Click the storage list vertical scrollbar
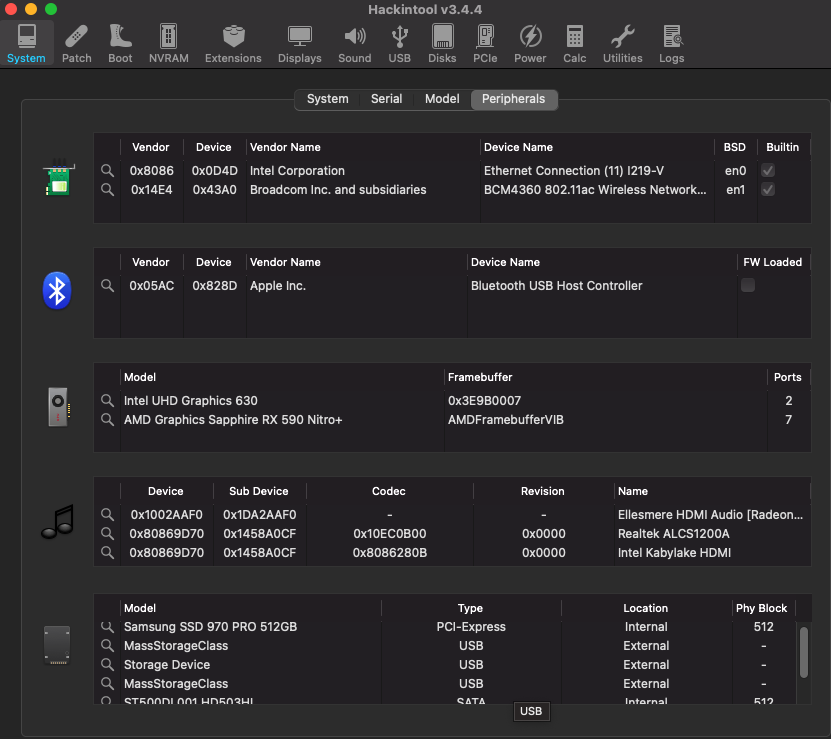Screen dimensions: 831x739 (803, 652)
